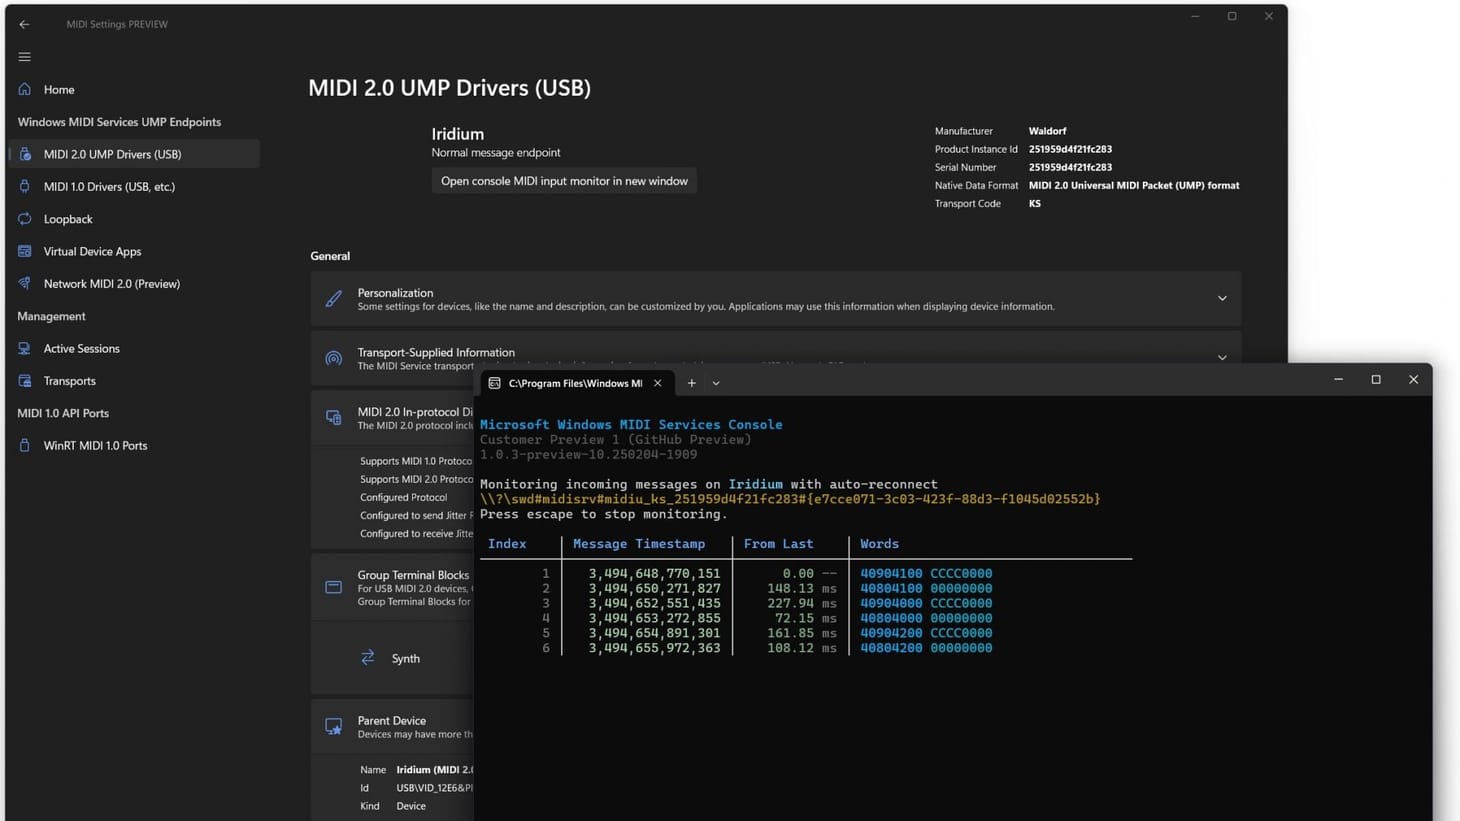The image size is (1460, 821).
Task: Expand Transport-Supplied Information chevron
Action: click(x=1222, y=357)
